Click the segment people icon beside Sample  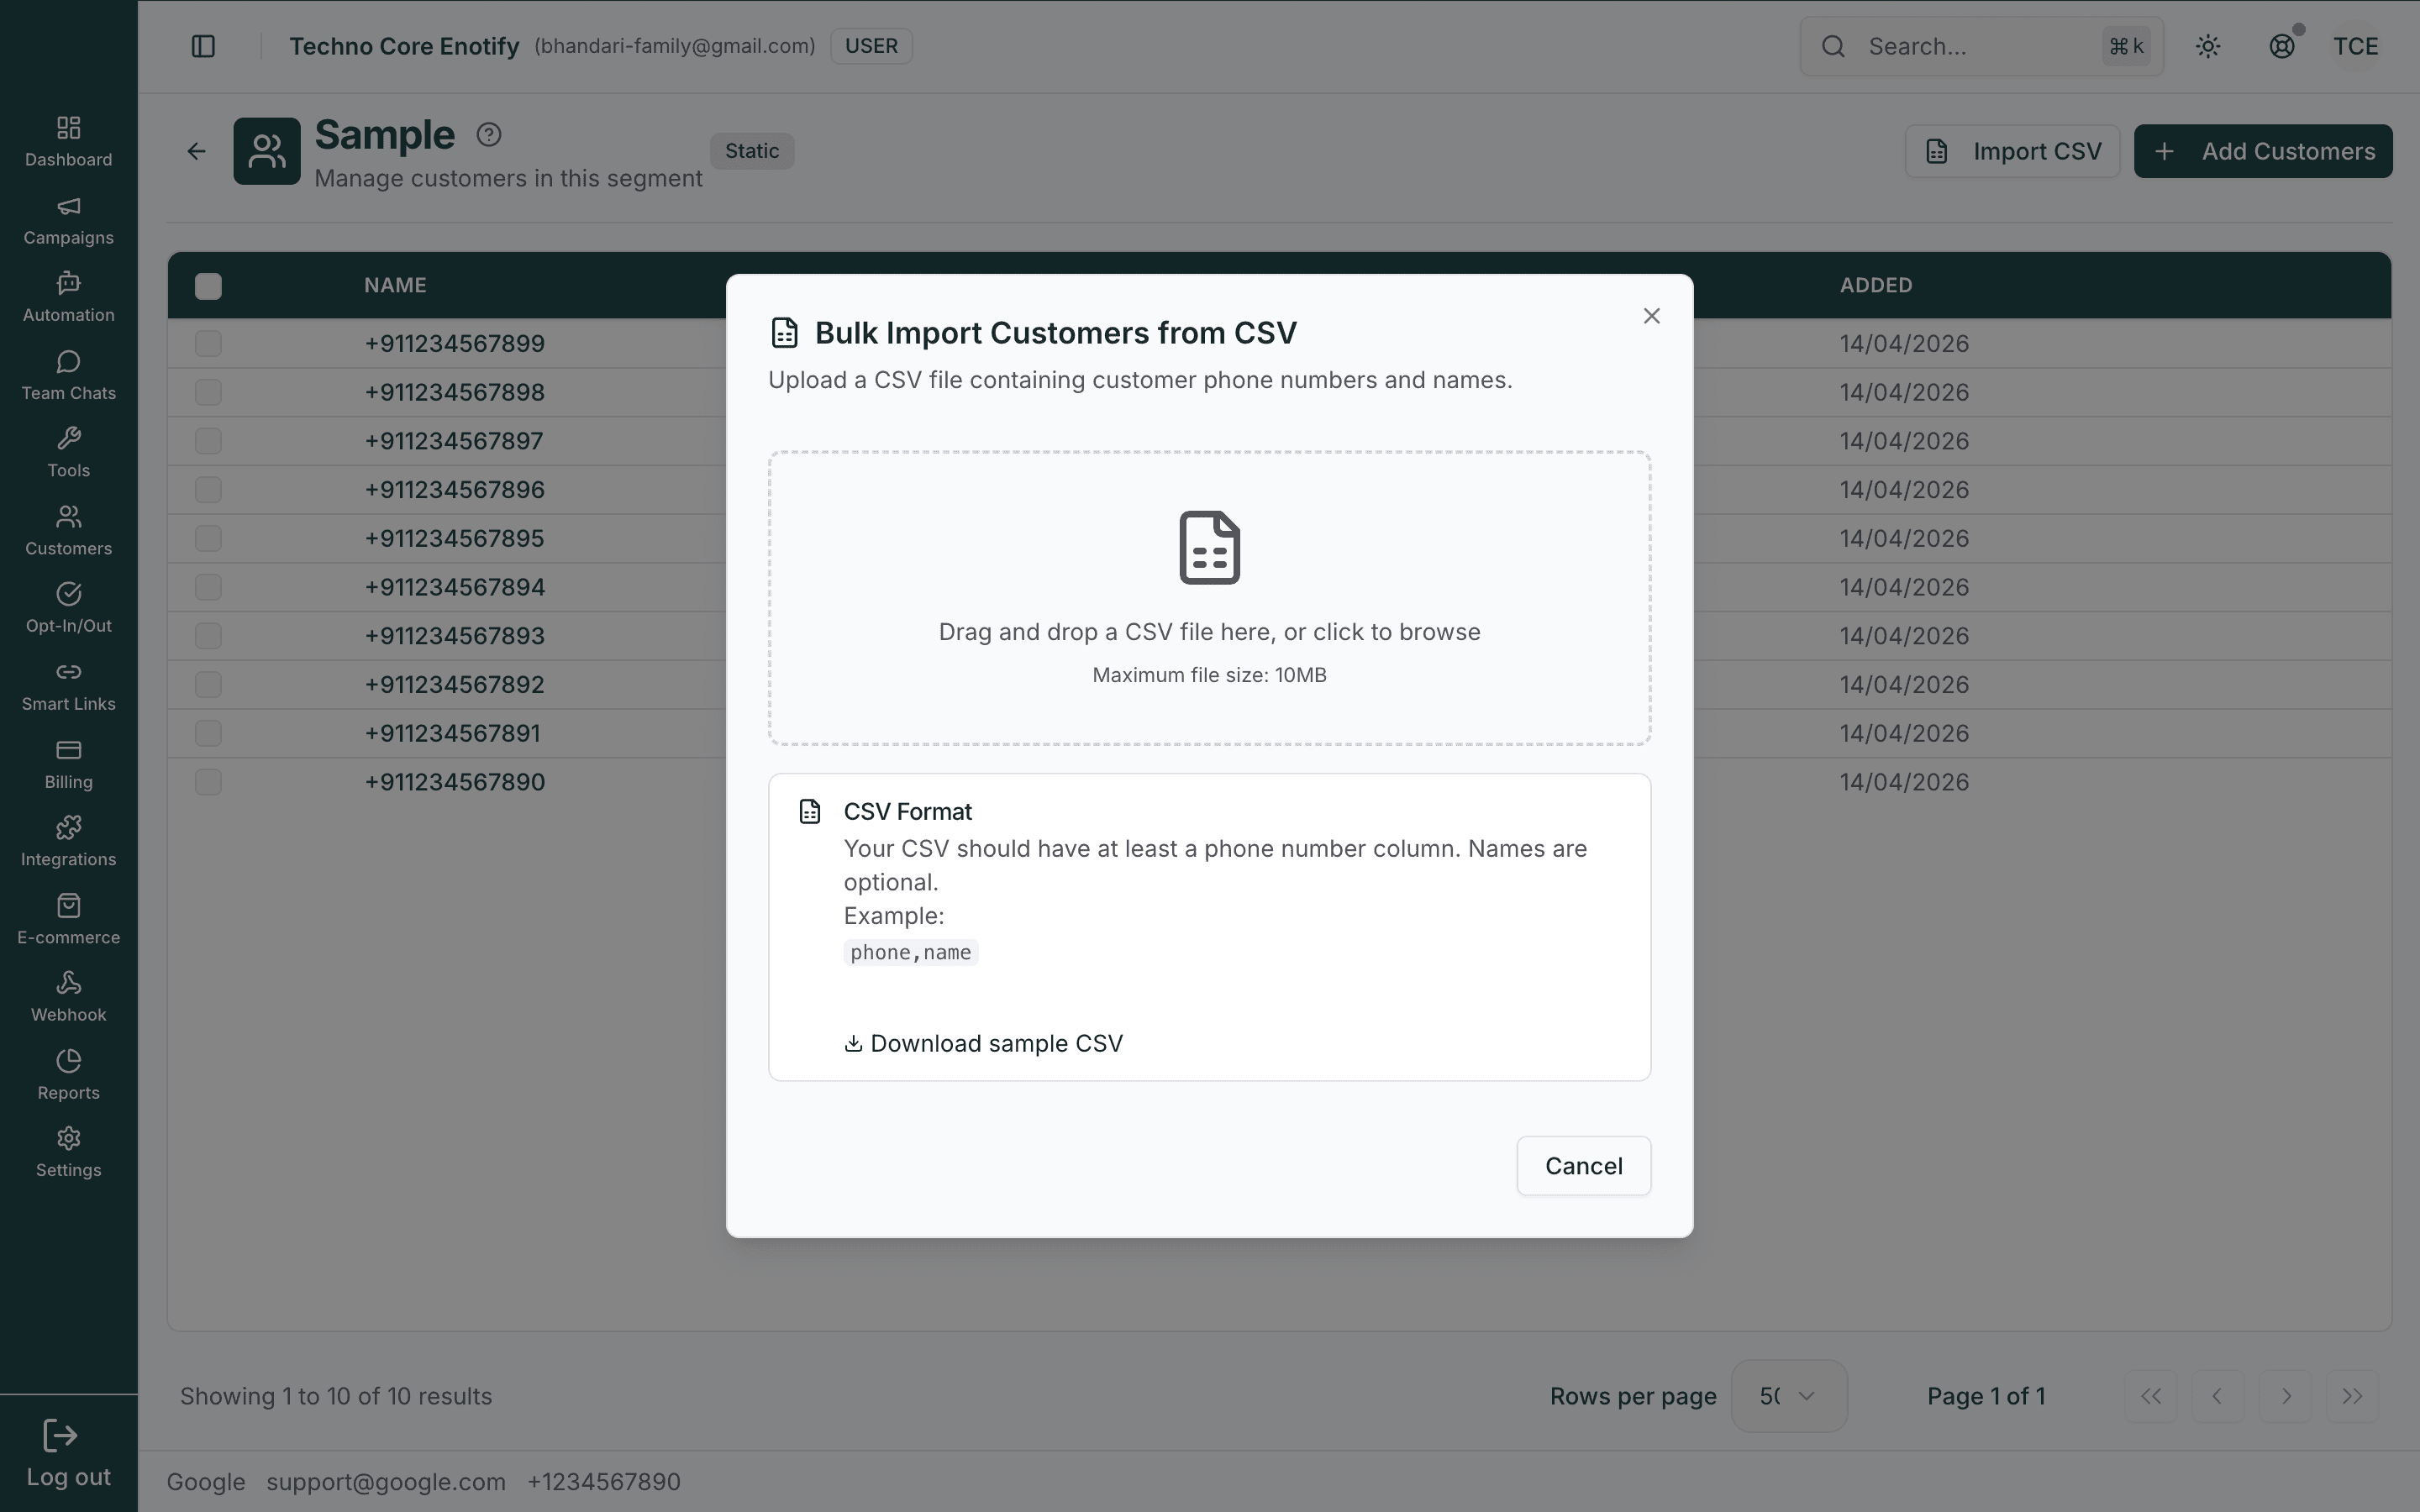(x=267, y=151)
